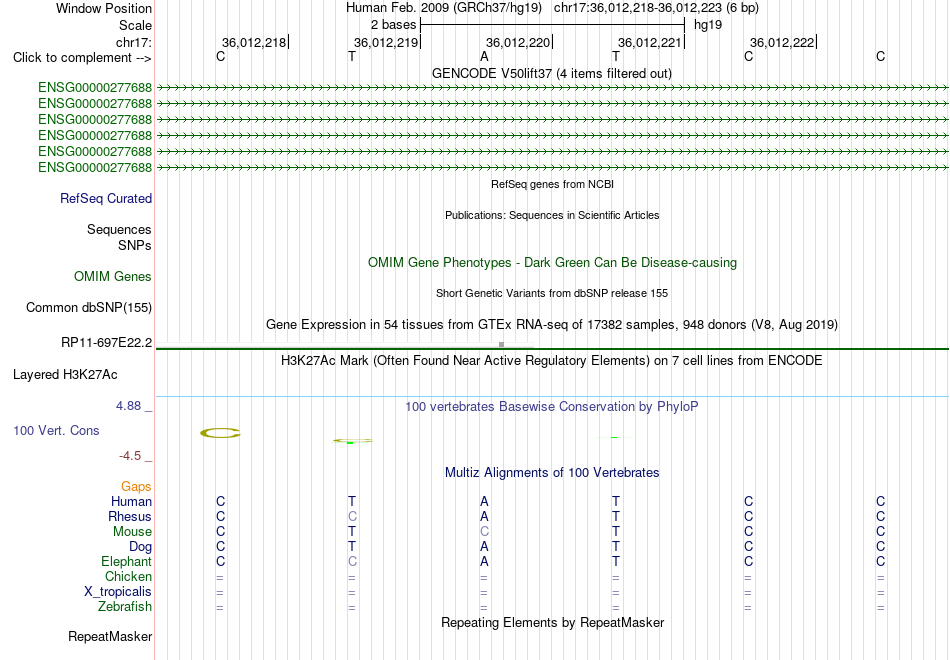Click 'Publications: Sequences in Scientific Articles' title
This screenshot has height=660, width=950.
click(552, 215)
